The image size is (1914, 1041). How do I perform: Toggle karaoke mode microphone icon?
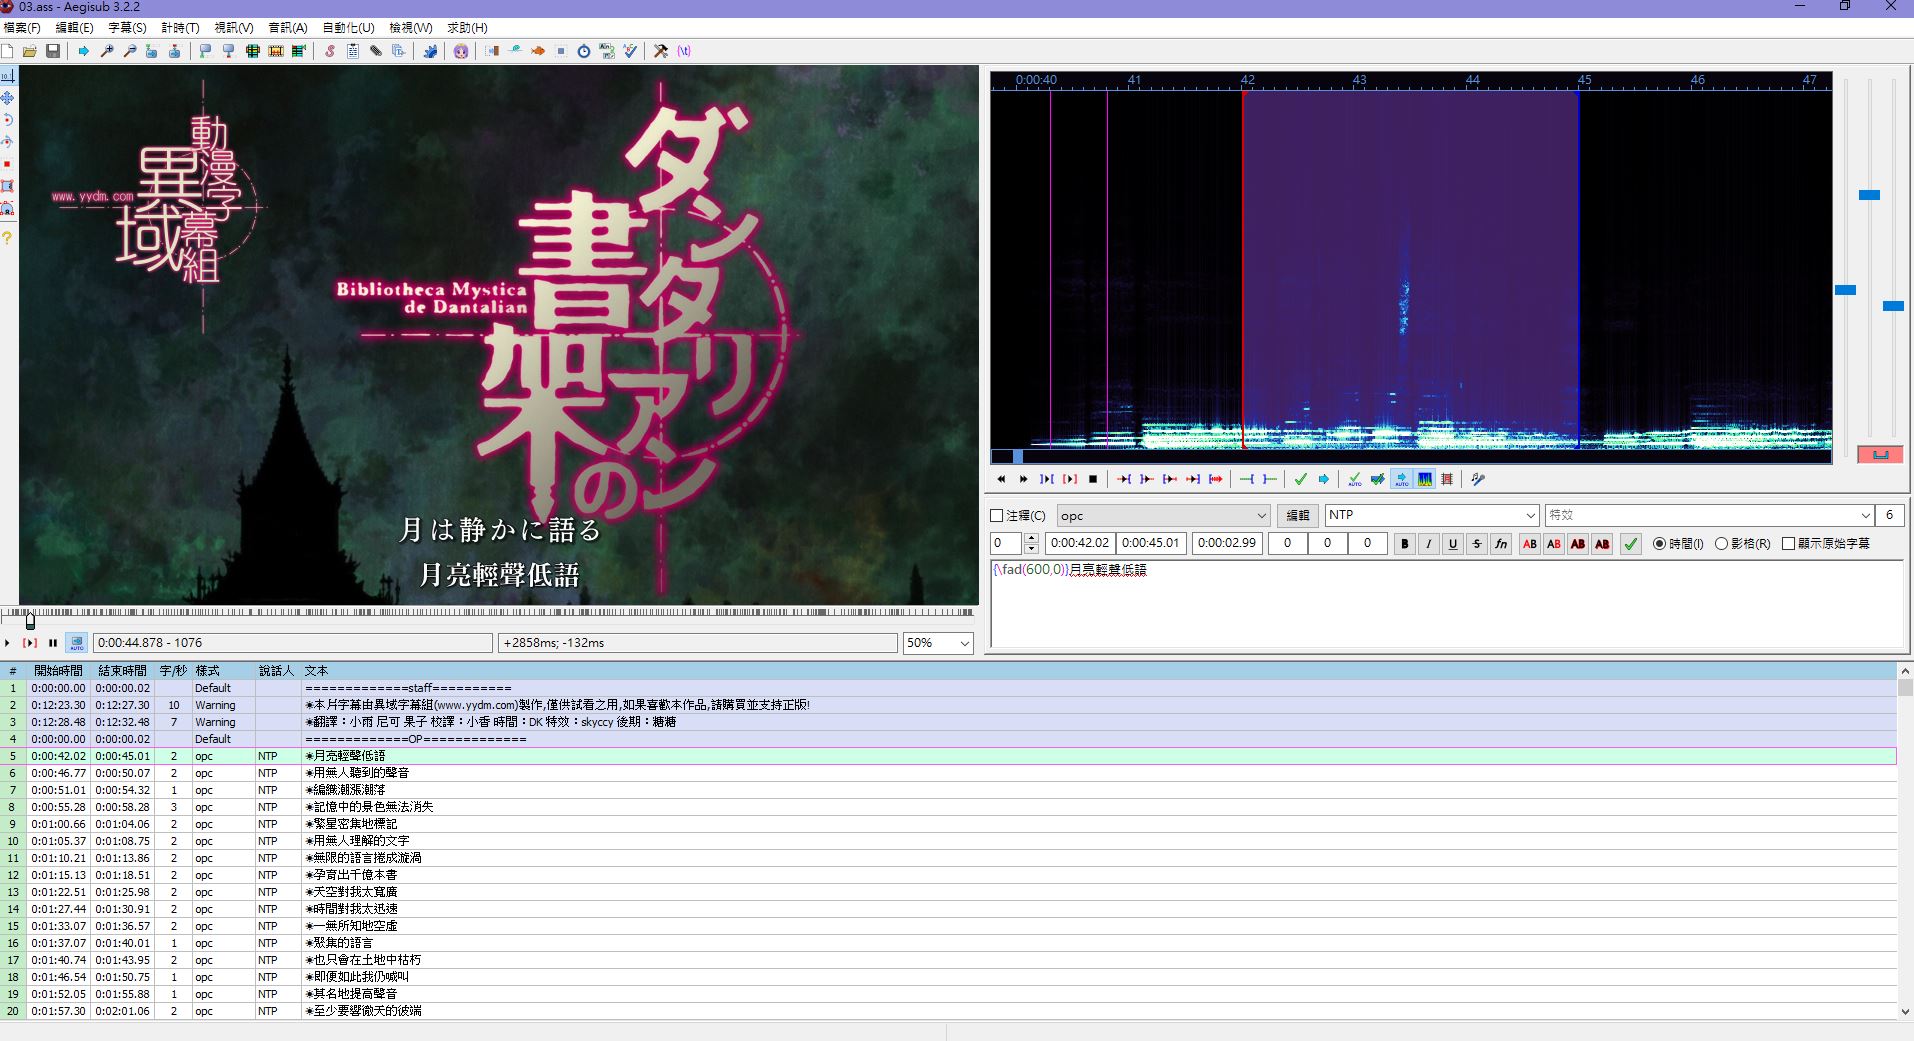pyautogui.click(x=1478, y=479)
